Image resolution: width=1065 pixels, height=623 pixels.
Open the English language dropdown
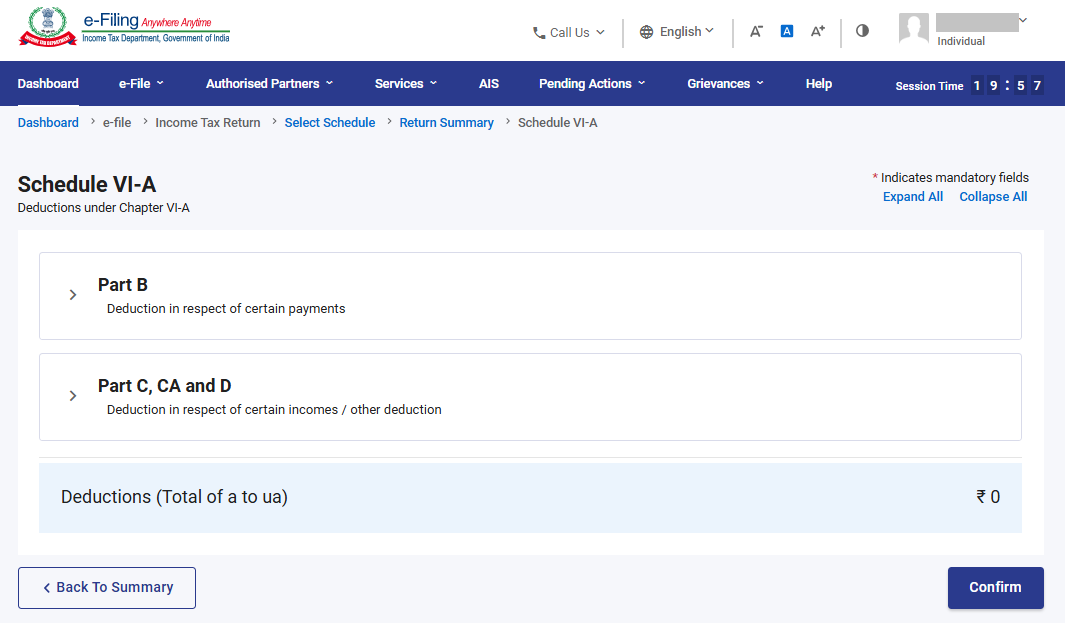click(x=687, y=31)
